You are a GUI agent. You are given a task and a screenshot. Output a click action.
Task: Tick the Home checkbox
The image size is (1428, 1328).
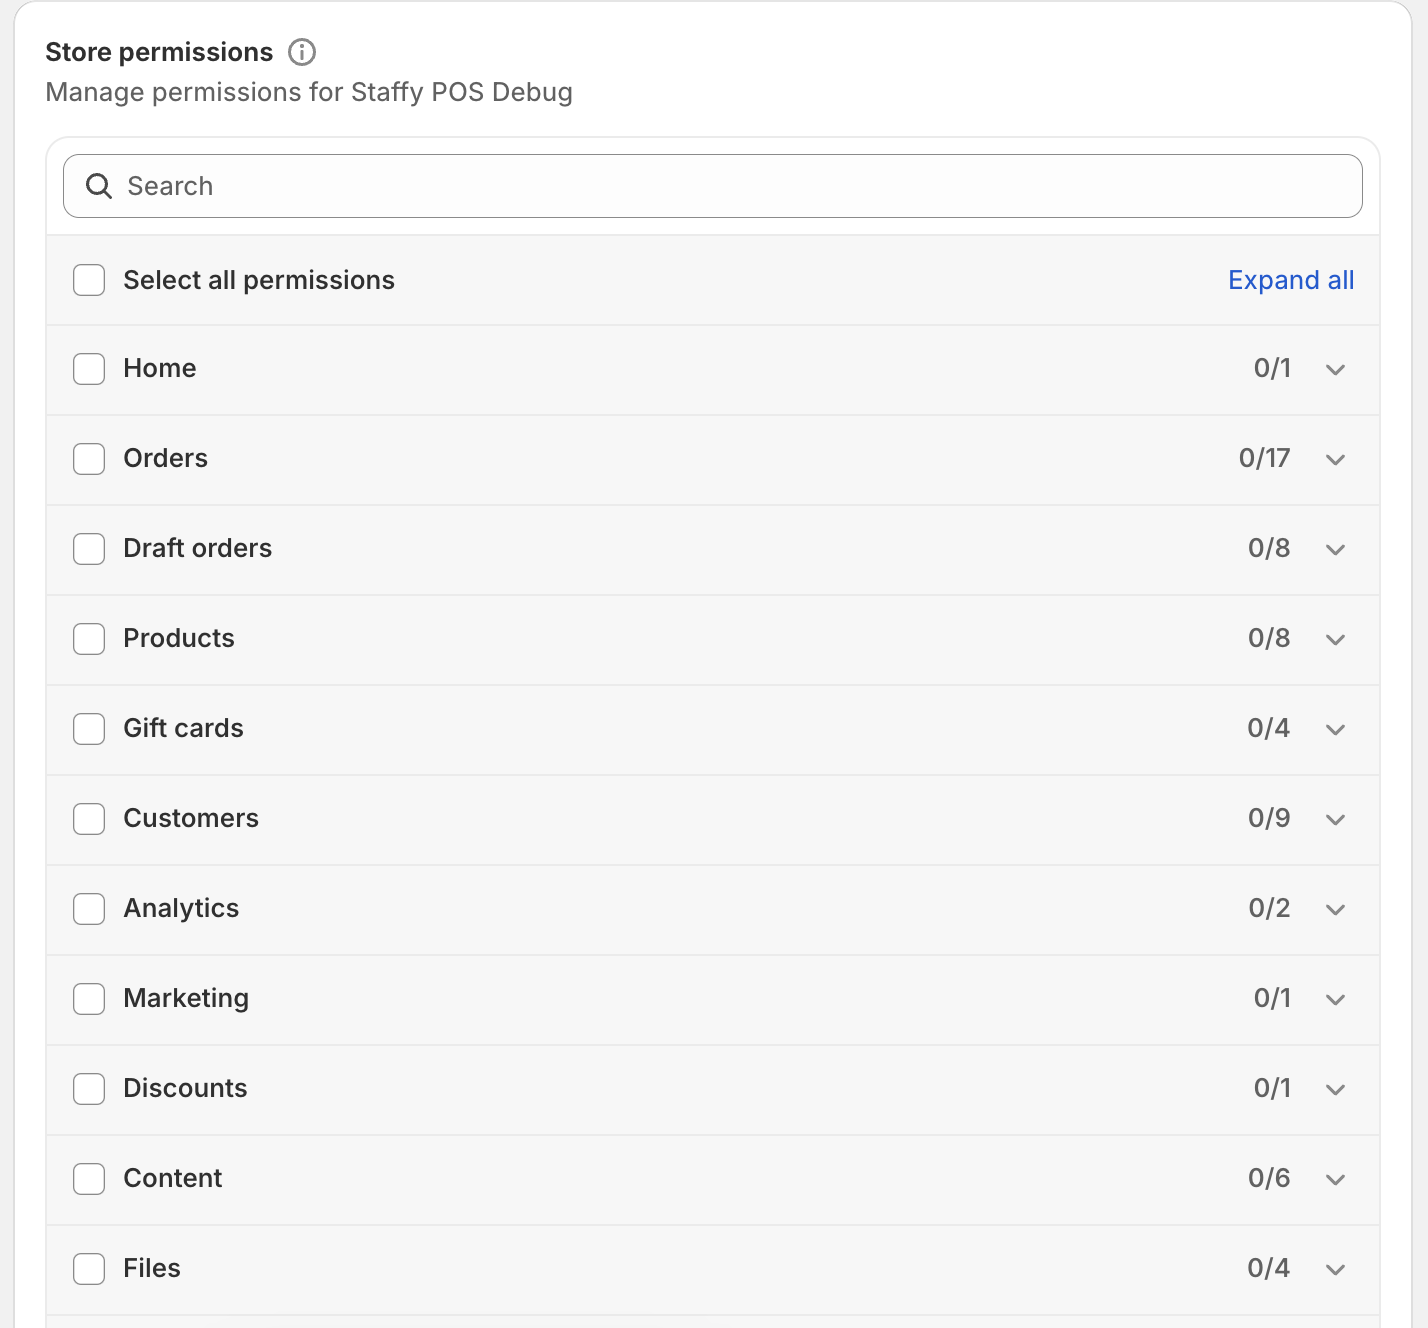(x=89, y=368)
